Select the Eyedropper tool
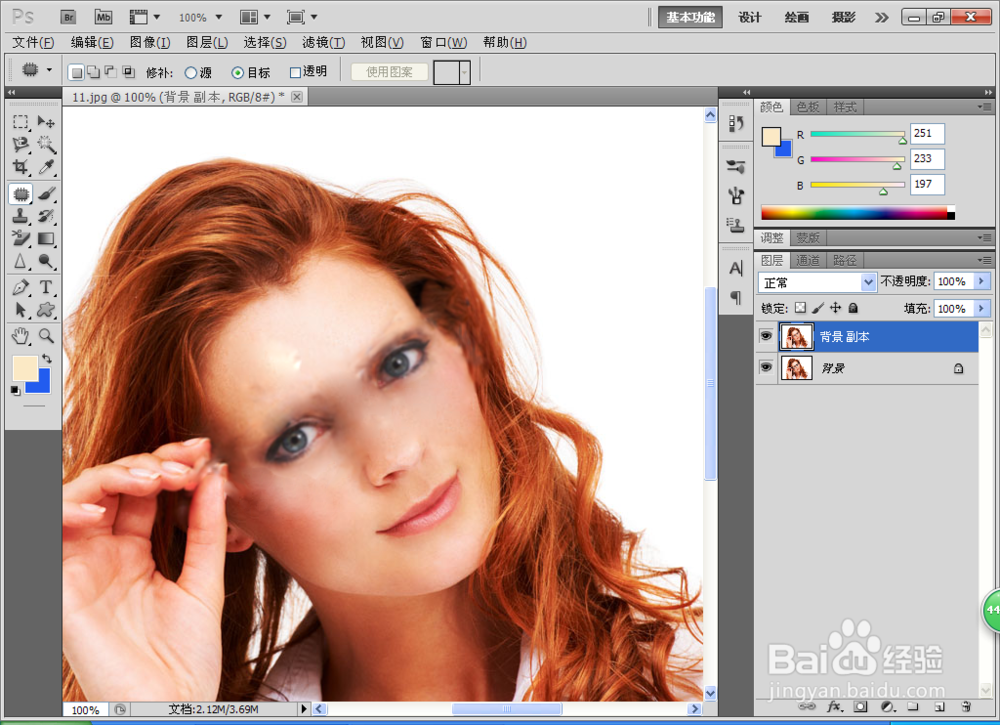The width and height of the screenshot is (1000, 725). (46, 167)
